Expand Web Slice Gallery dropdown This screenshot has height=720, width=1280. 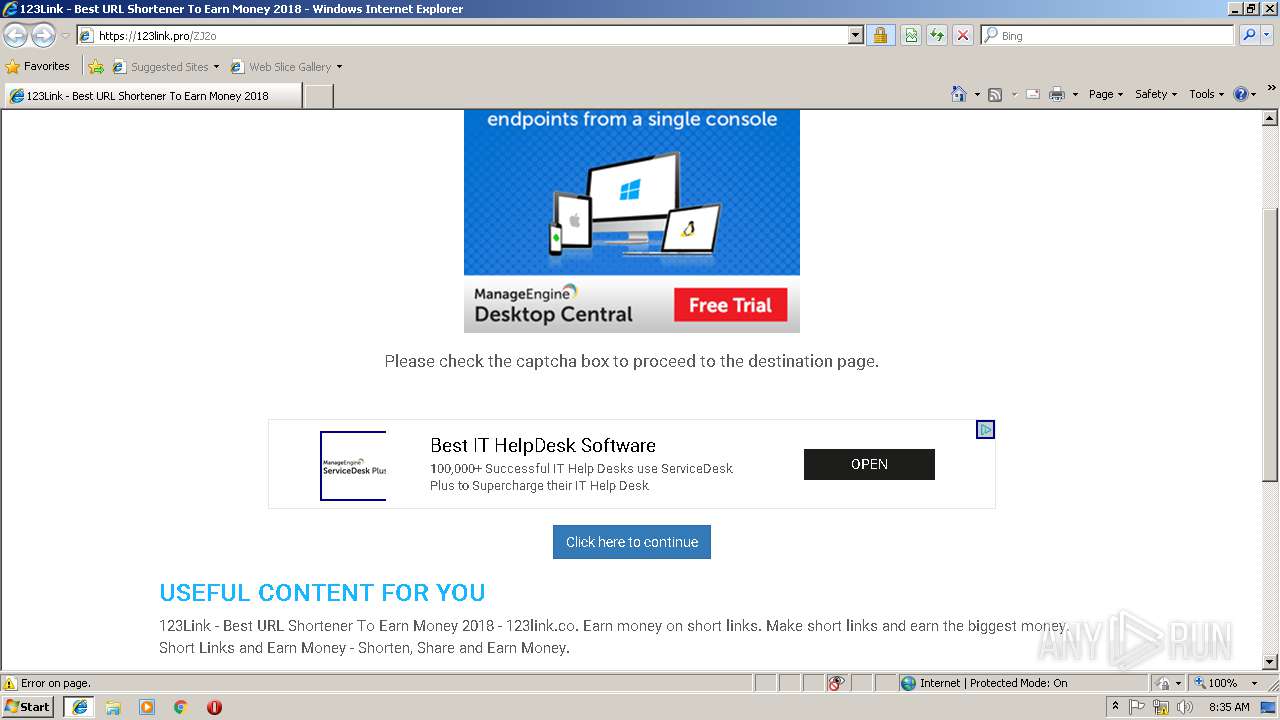339,67
